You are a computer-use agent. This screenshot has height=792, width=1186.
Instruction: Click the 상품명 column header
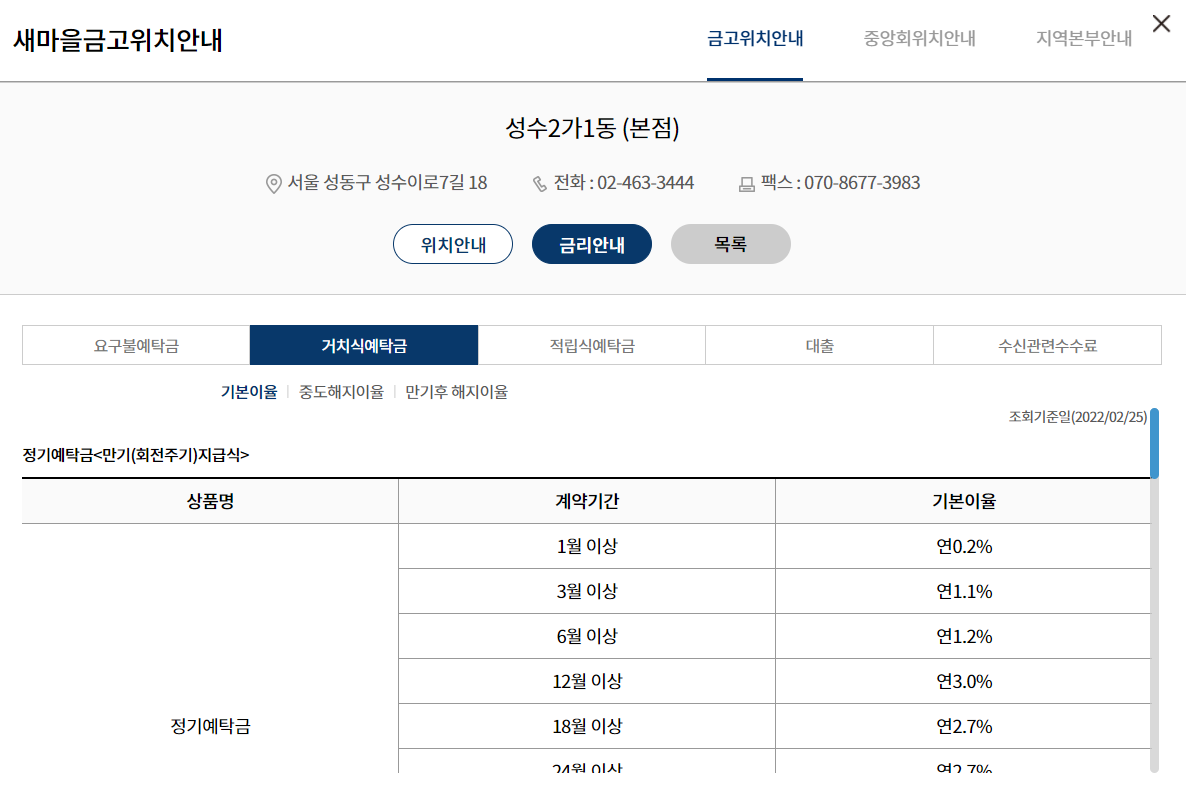pos(210,501)
